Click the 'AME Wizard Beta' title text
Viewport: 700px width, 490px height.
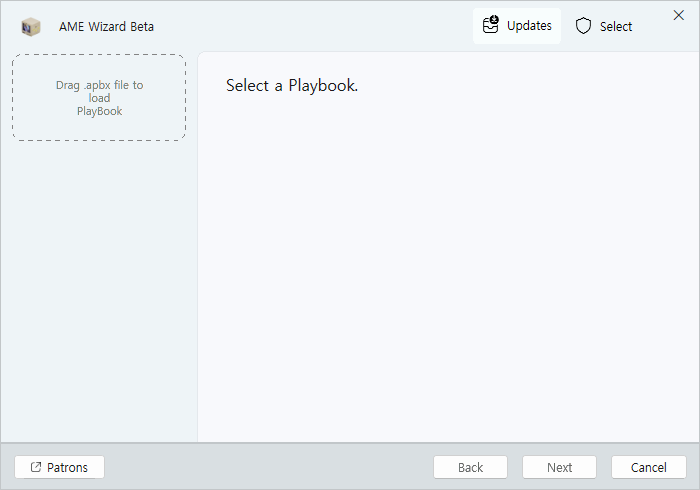coord(106,27)
